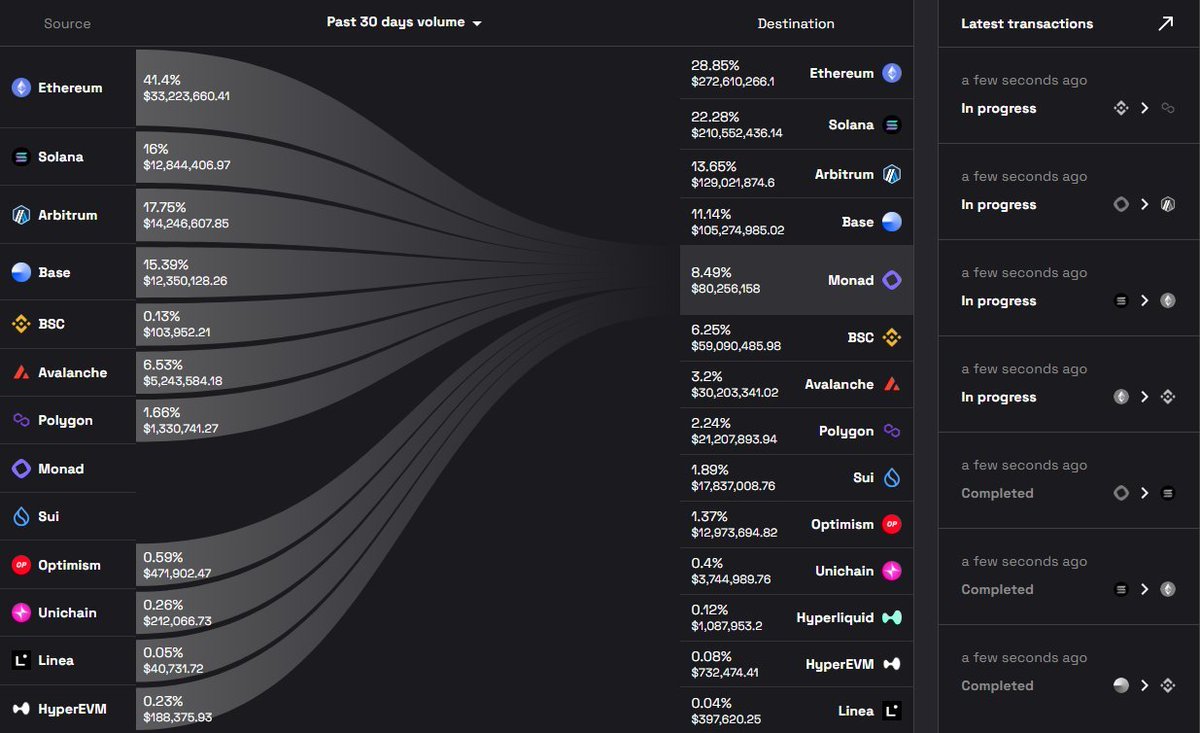
Task: Click the Ethereum icon in the Destination list
Action: tap(892, 73)
